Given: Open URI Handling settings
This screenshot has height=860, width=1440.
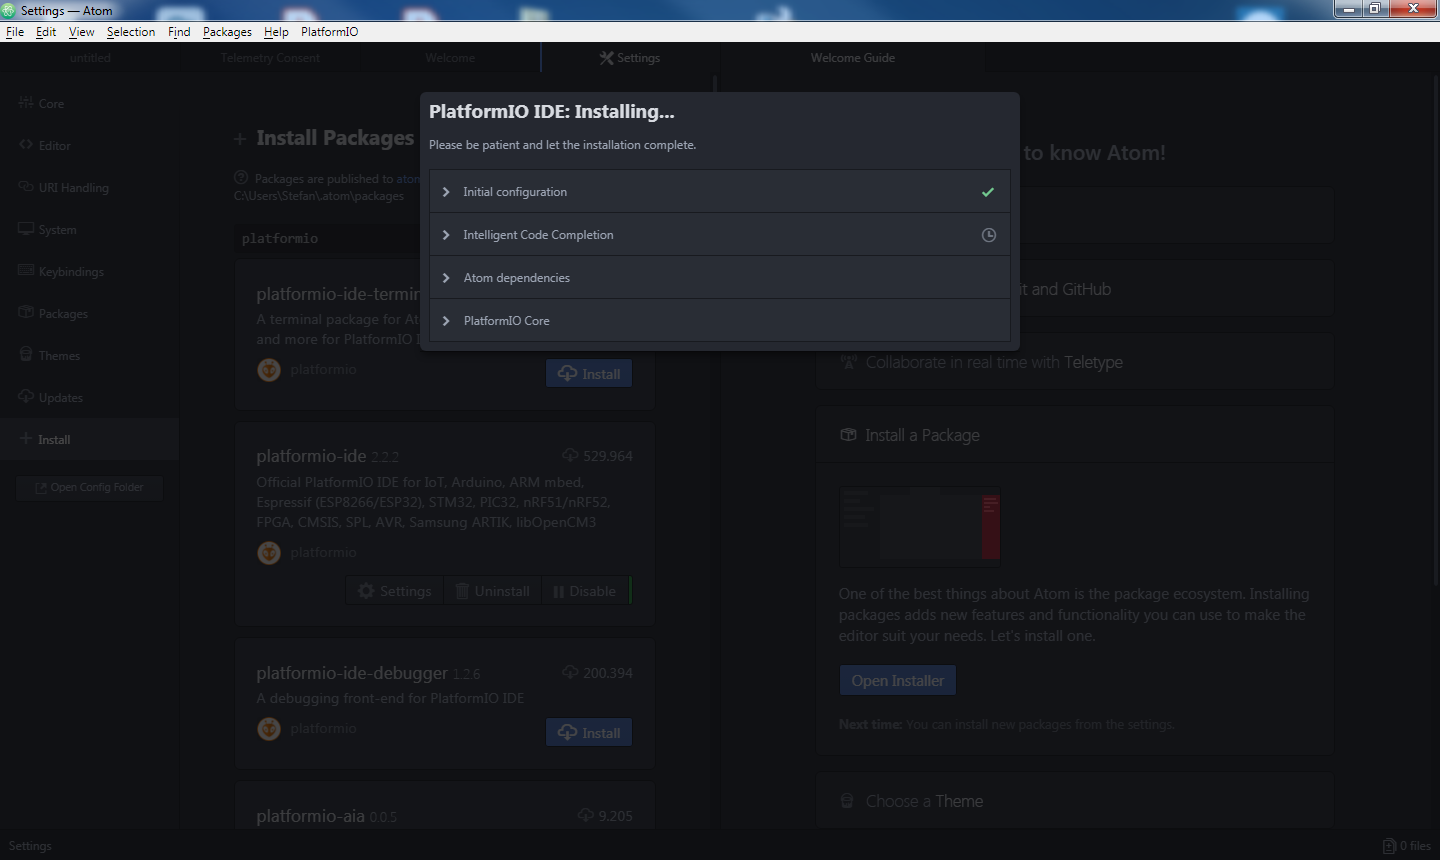Looking at the screenshot, I should pos(90,188).
